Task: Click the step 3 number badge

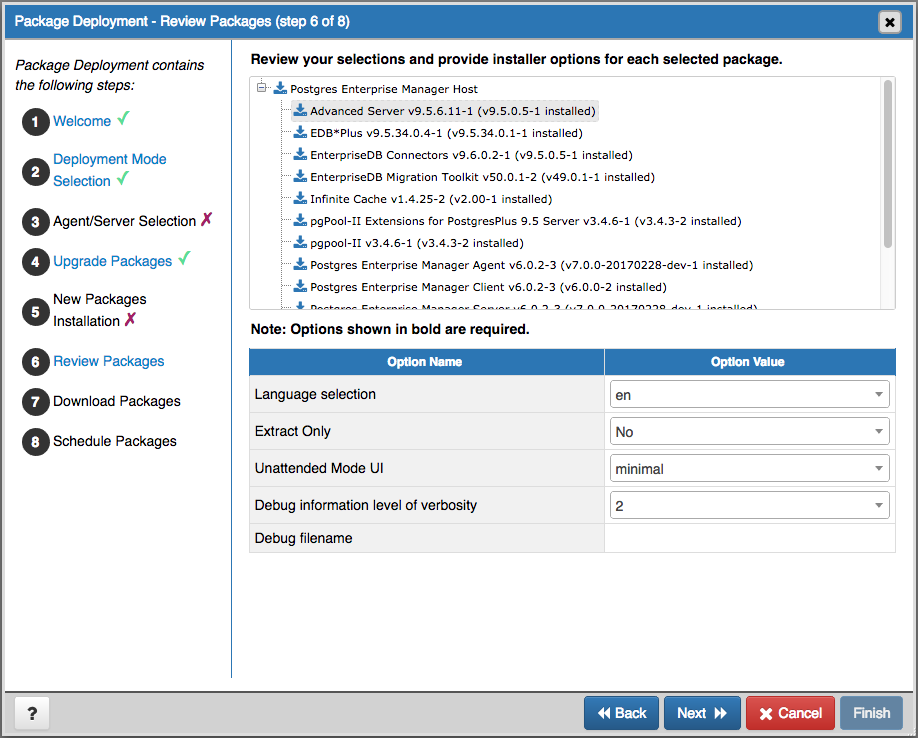Action: pyautogui.click(x=36, y=222)
